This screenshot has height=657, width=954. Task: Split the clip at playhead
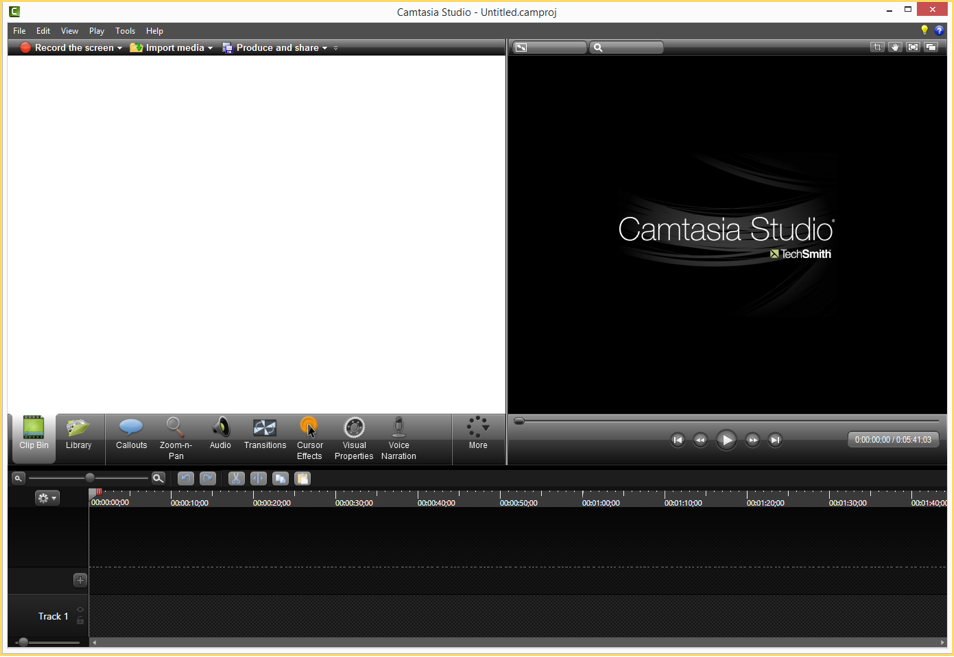tap(258, 479)
